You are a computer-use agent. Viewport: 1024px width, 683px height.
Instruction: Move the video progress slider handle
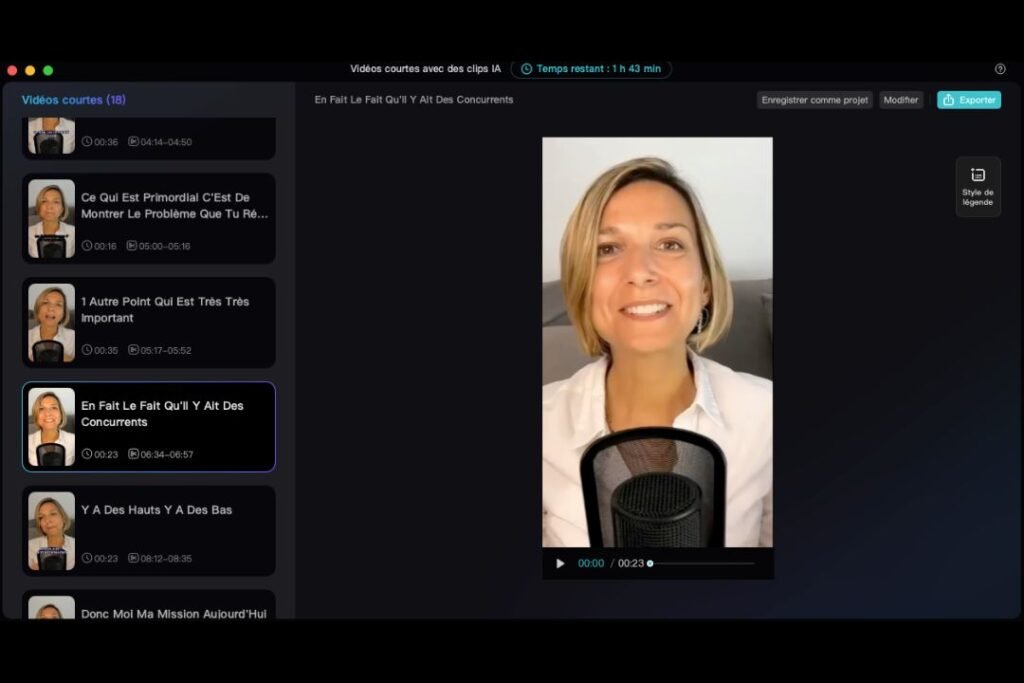[x=650, y=564]
